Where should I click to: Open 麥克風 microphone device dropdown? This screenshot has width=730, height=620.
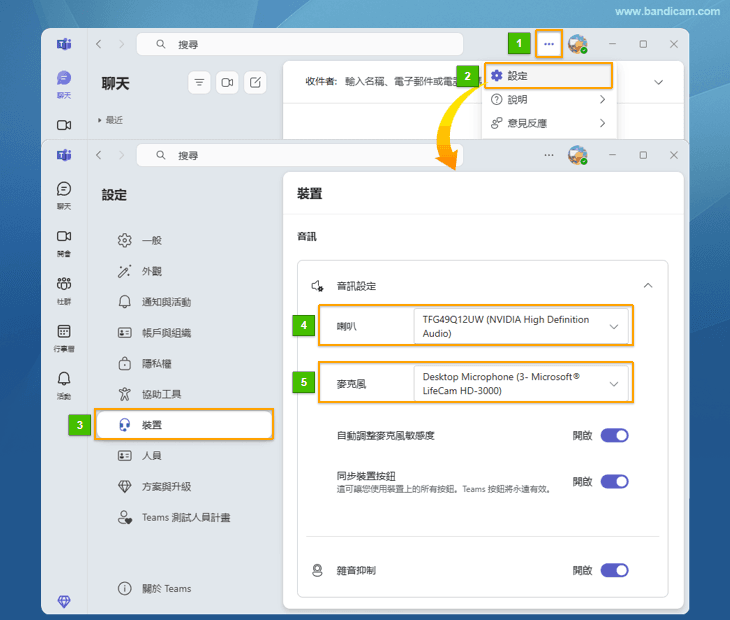(x=521, y=384)
